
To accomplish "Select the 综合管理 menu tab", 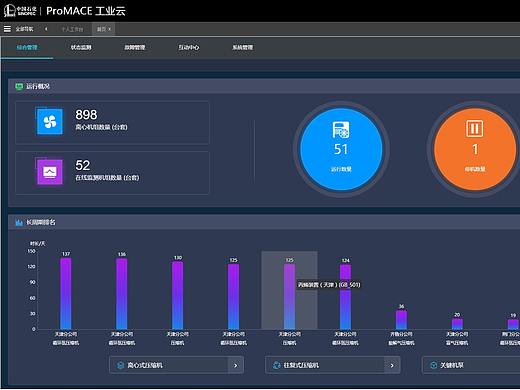I will [x=27, y=47].
